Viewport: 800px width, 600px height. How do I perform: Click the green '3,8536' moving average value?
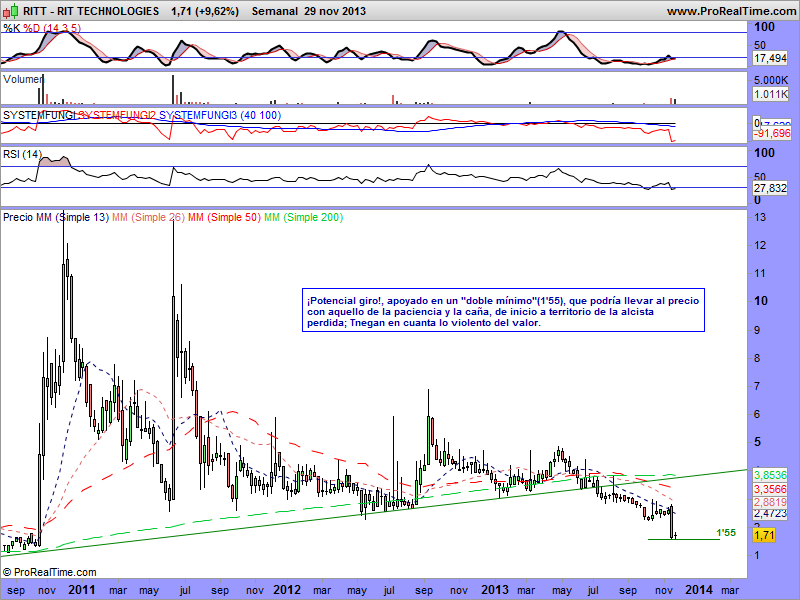pyautogui.click(x=770, y=475)
